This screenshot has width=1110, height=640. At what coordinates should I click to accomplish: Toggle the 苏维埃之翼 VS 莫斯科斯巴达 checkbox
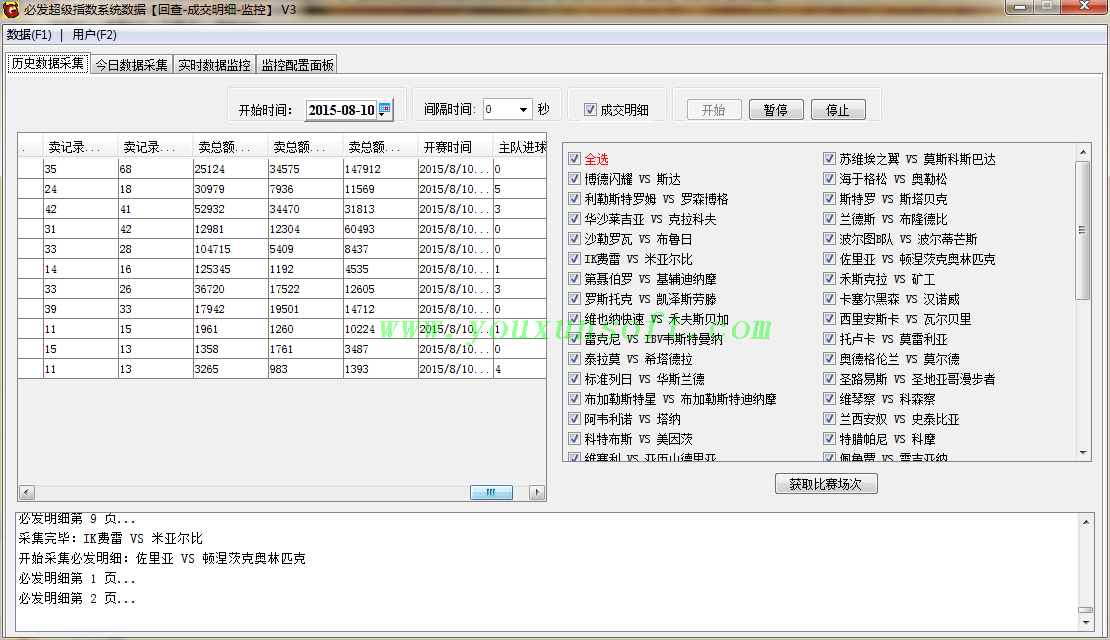tap(829, 159)
